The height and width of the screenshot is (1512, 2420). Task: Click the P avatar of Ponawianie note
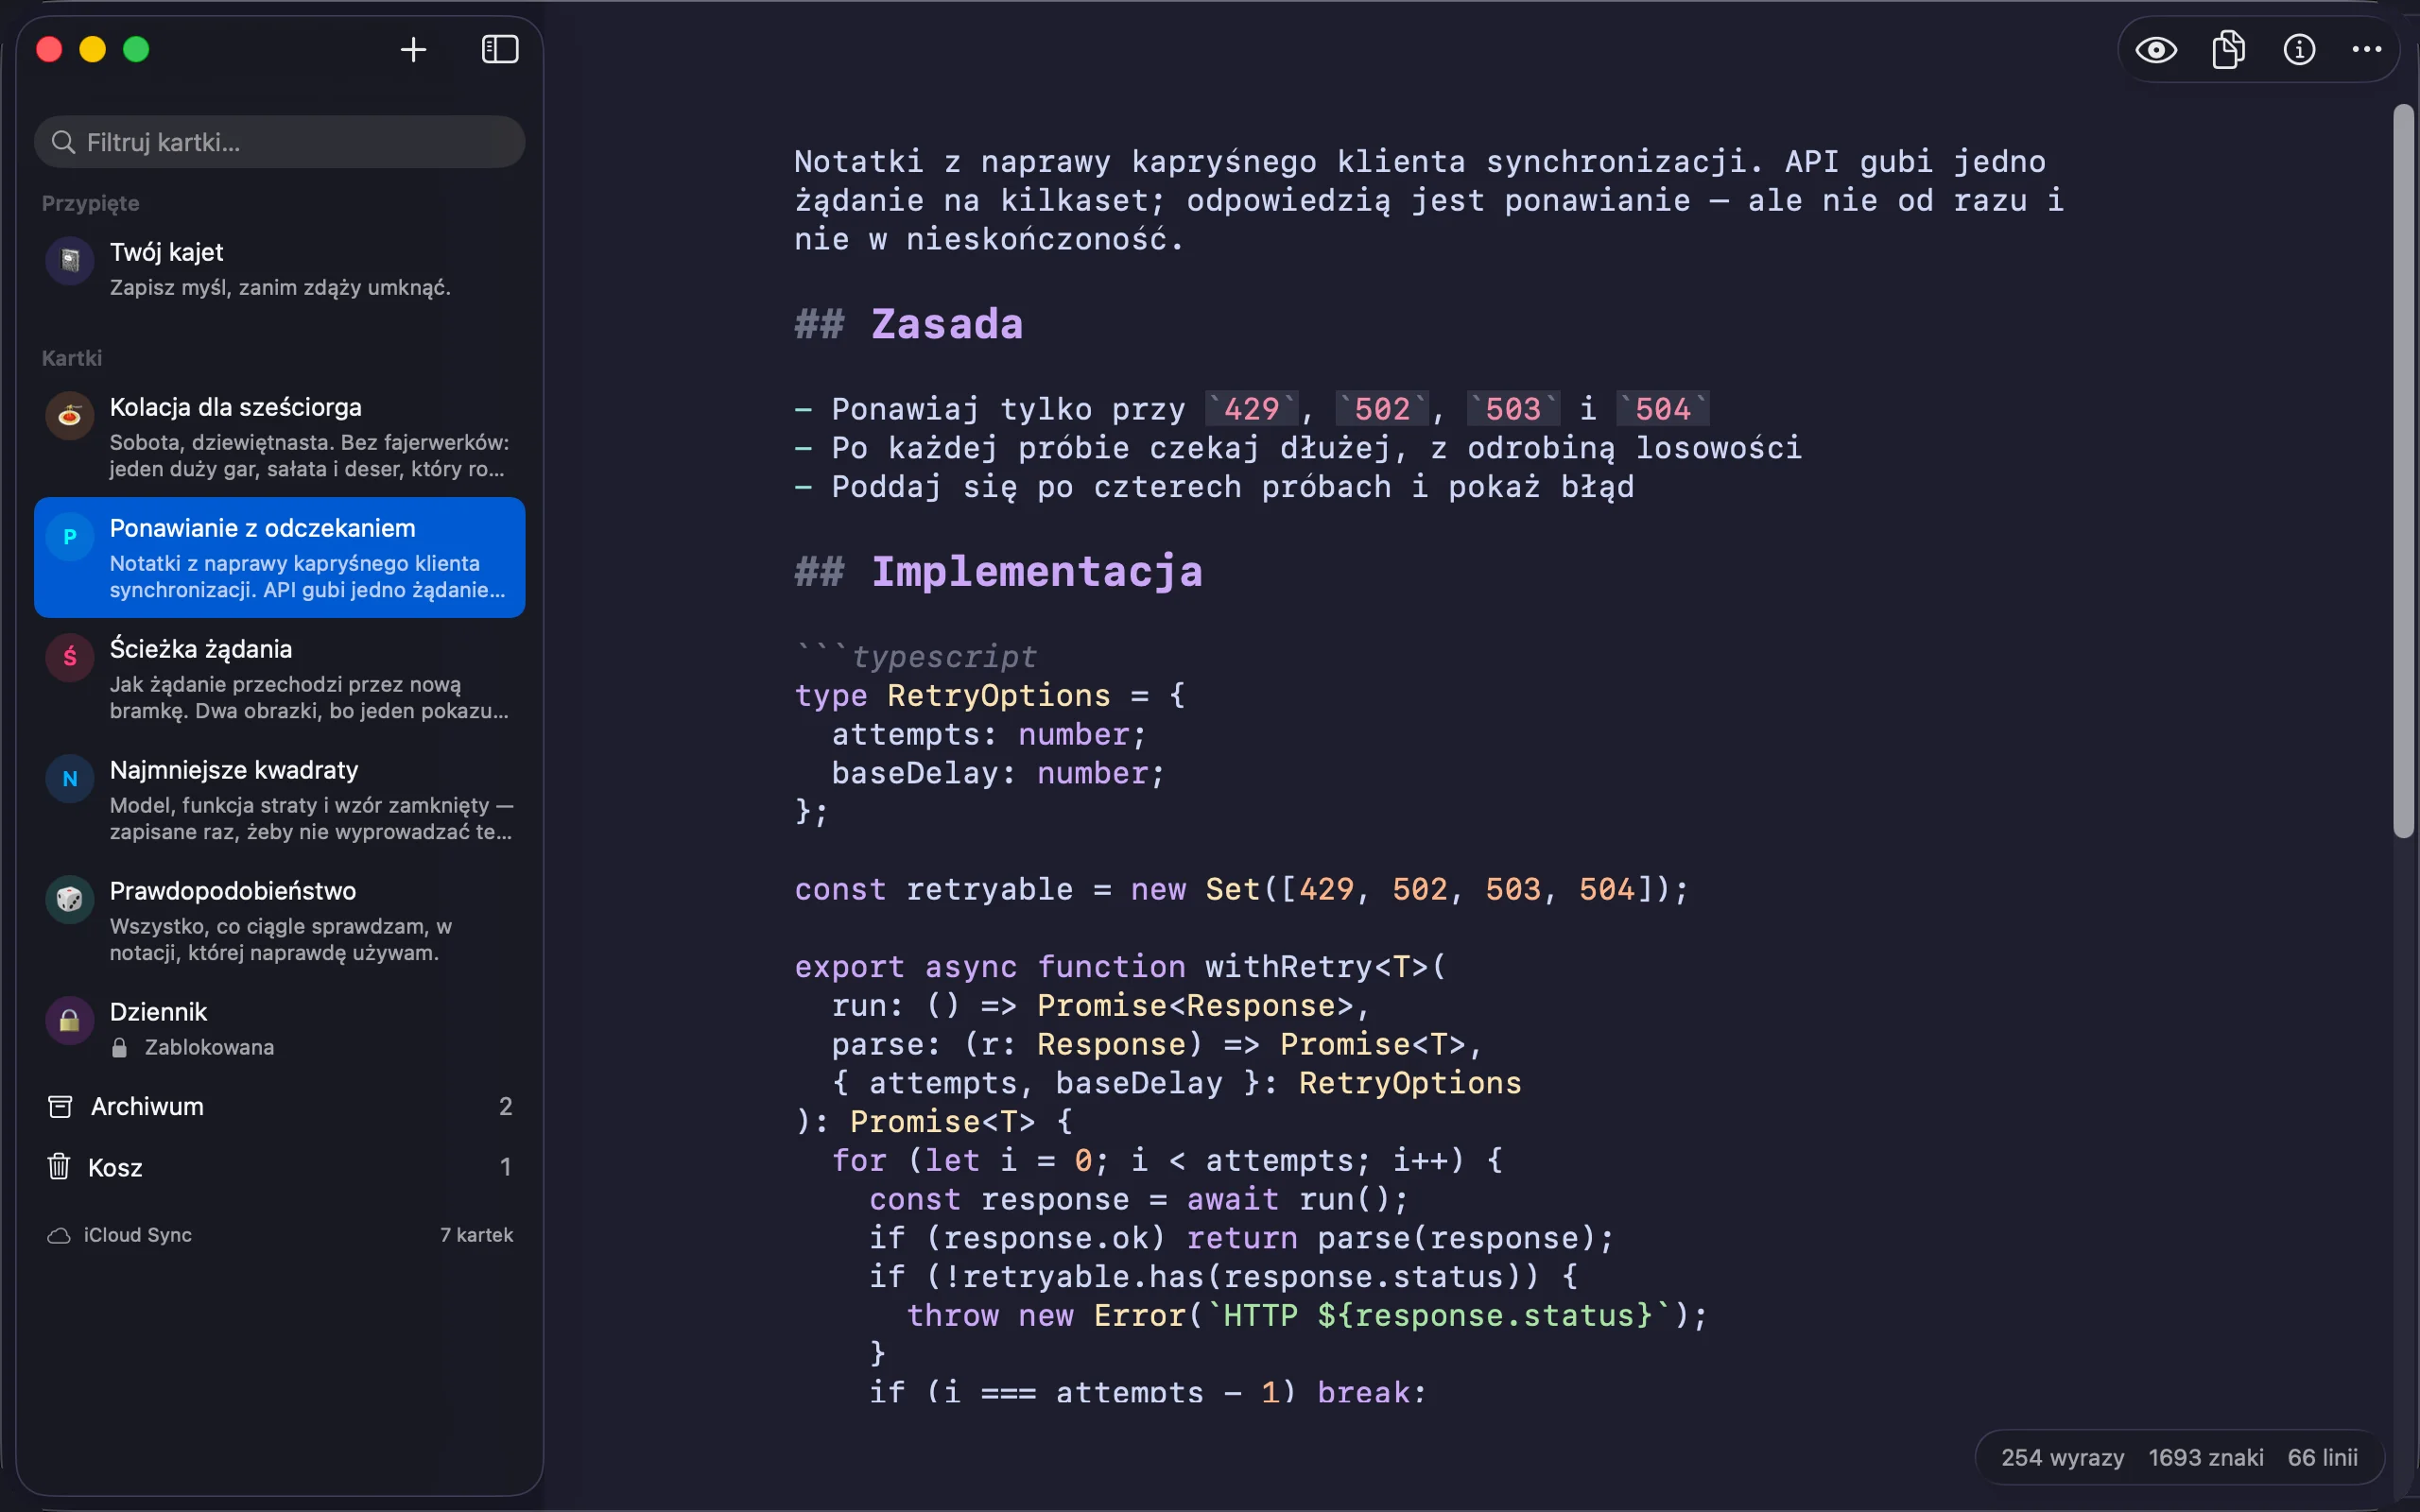[70, 537]
